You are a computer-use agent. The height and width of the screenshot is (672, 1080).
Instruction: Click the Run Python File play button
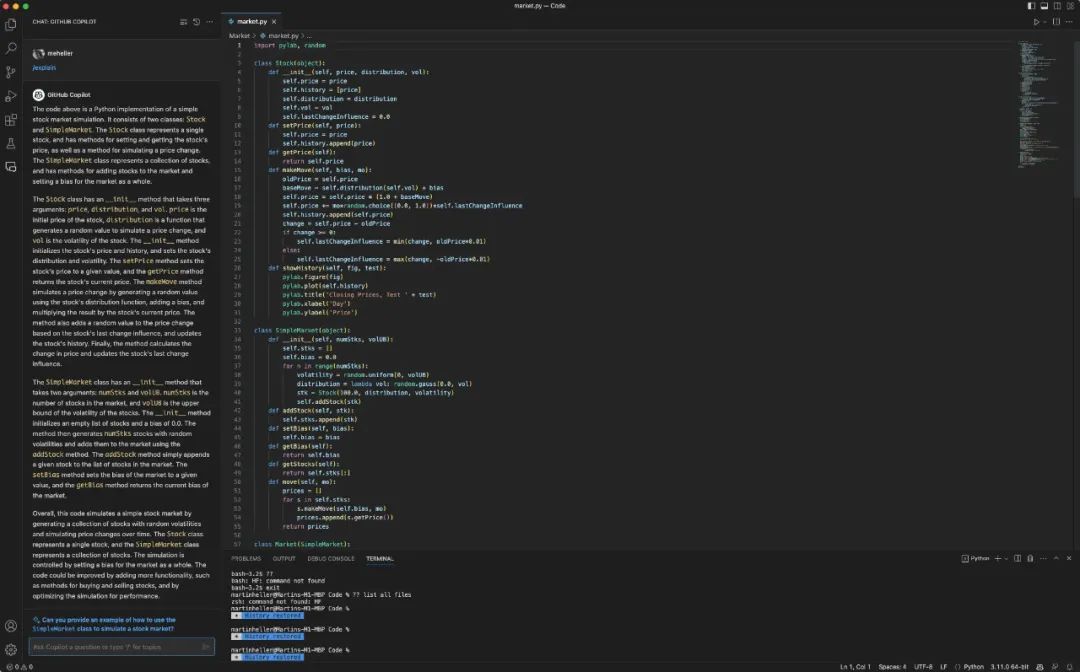(1036, 21)
